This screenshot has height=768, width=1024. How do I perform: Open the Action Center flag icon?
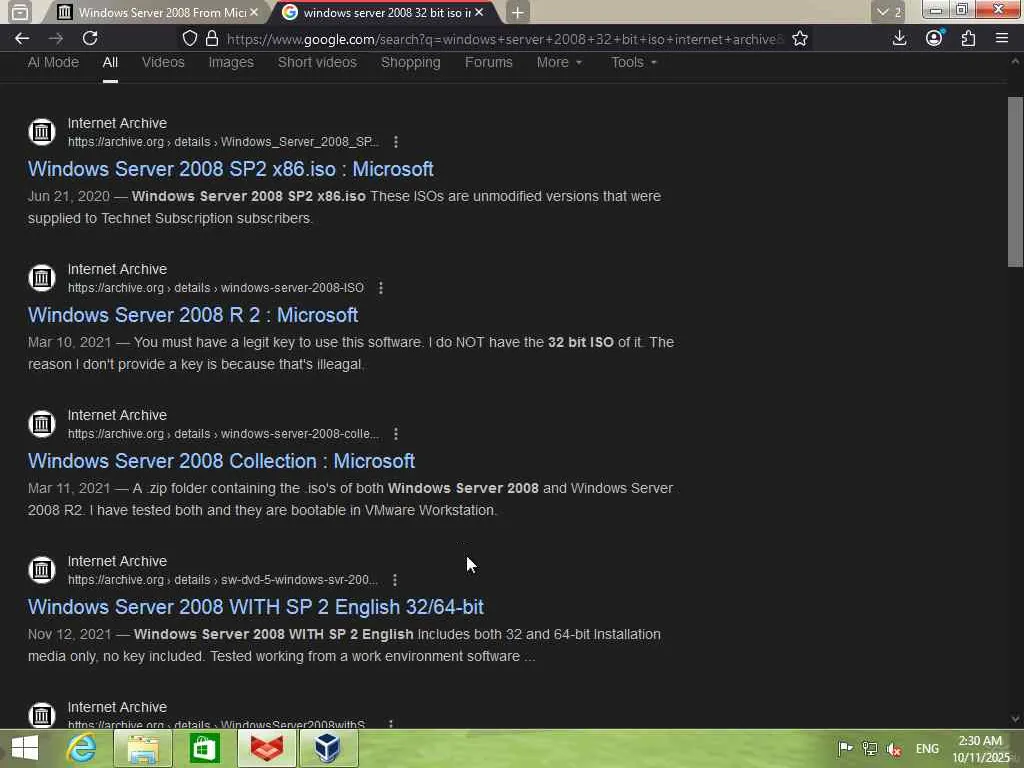point(845,748)
